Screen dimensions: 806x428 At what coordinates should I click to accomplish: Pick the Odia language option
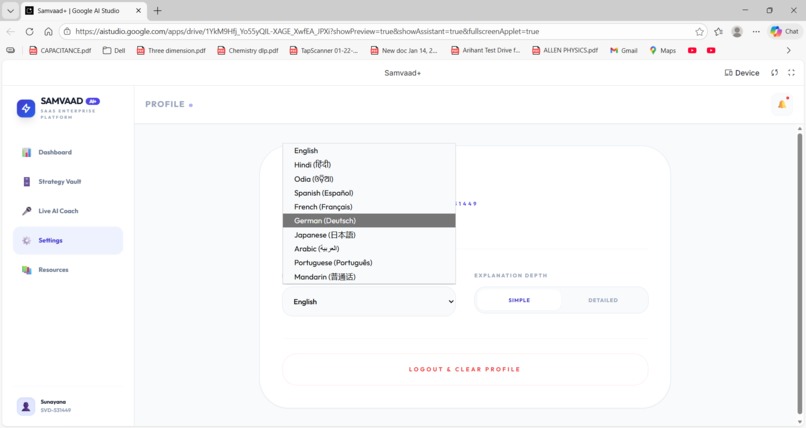tap(369, 179)
